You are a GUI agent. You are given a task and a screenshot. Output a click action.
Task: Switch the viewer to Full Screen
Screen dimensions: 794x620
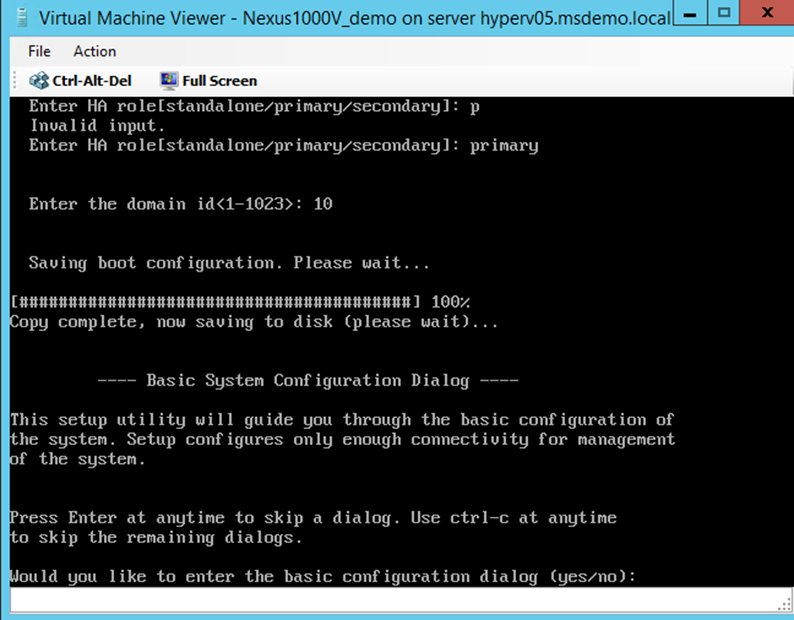pyautogui.click(x=208, y=81)
